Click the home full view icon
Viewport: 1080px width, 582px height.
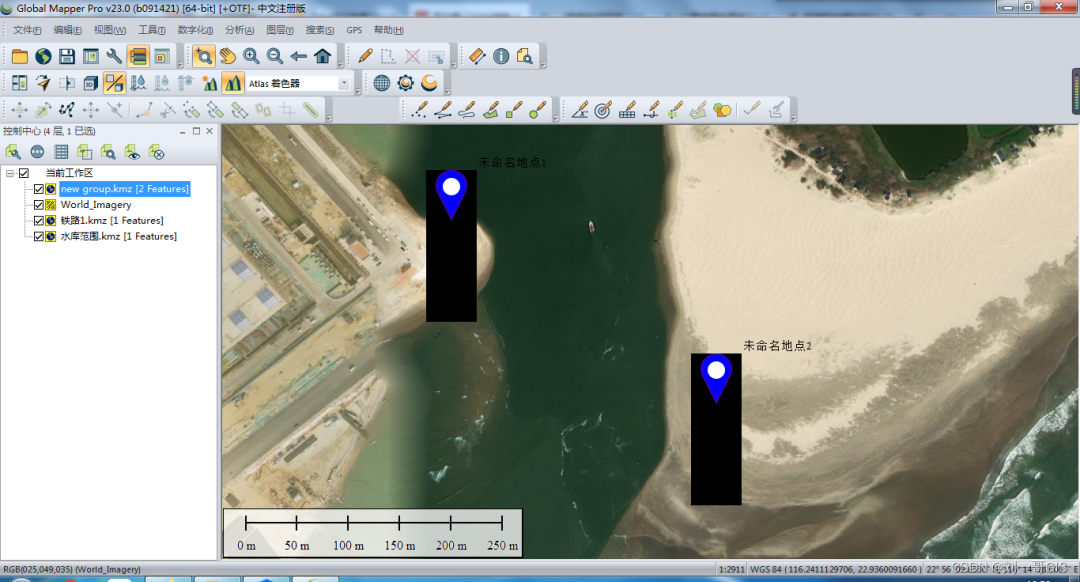322,56
